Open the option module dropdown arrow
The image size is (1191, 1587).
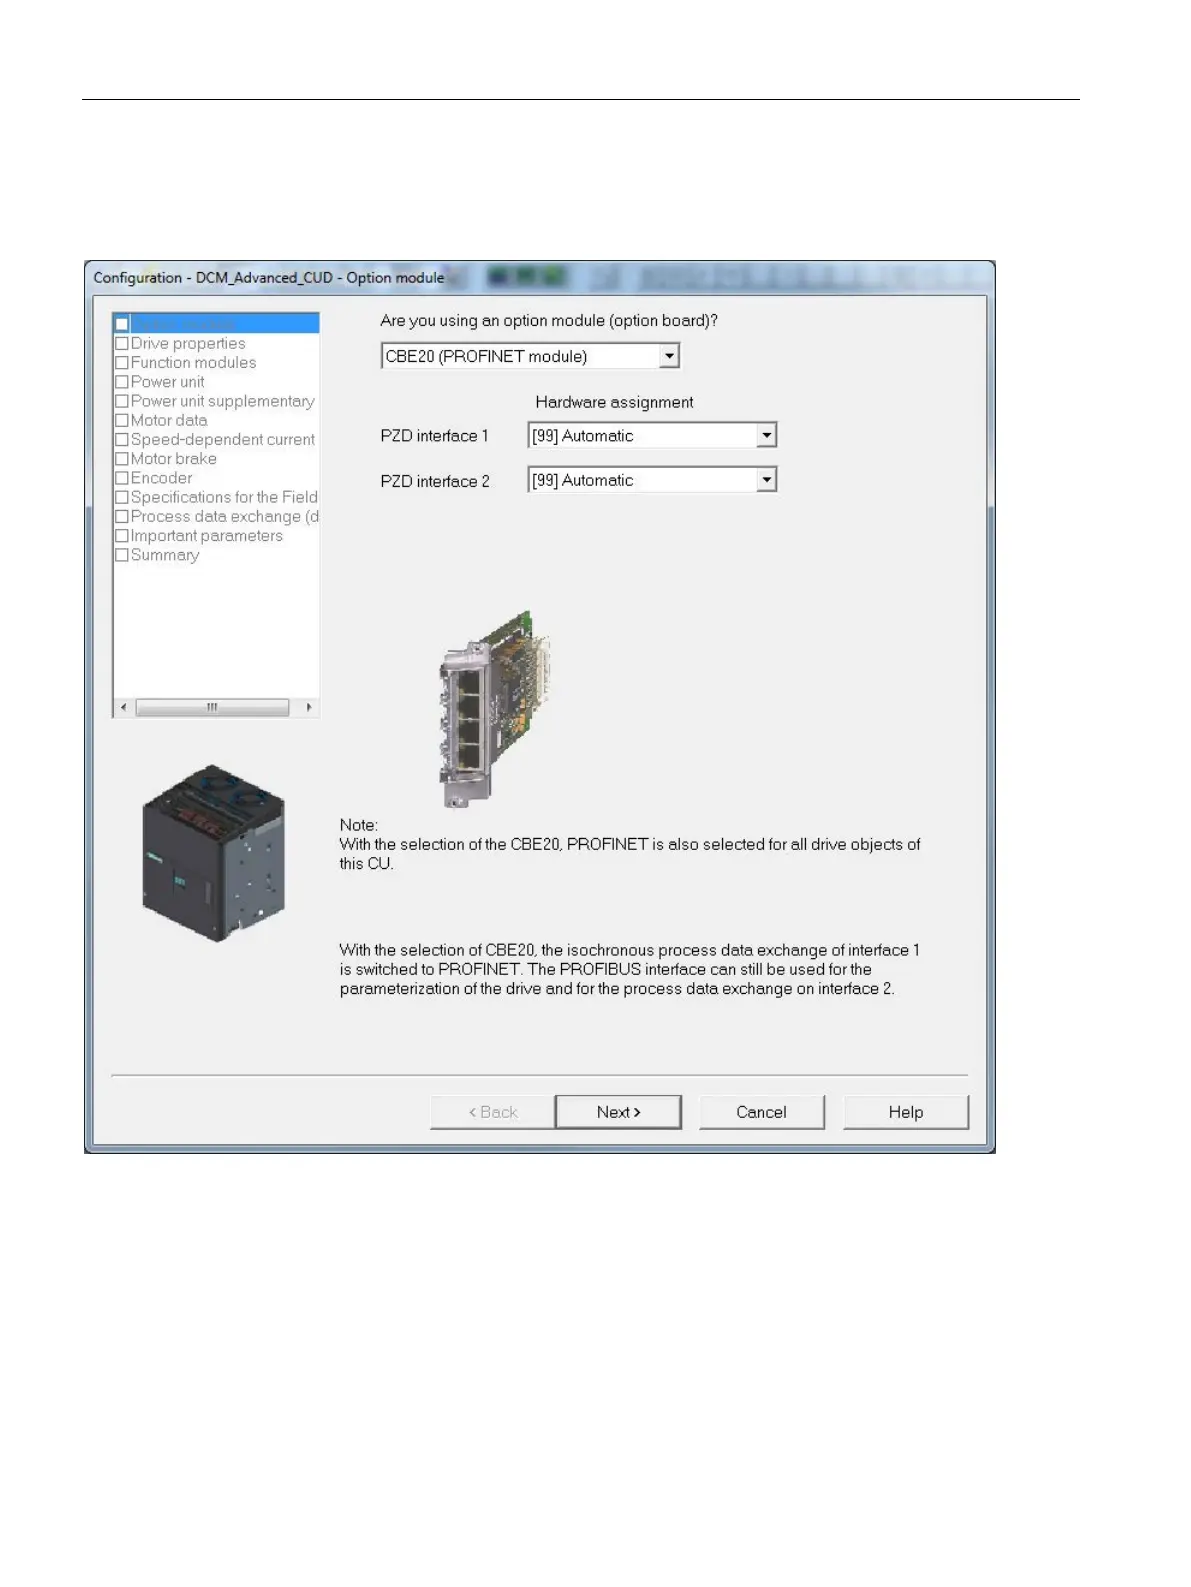click(x=670, y=356)
